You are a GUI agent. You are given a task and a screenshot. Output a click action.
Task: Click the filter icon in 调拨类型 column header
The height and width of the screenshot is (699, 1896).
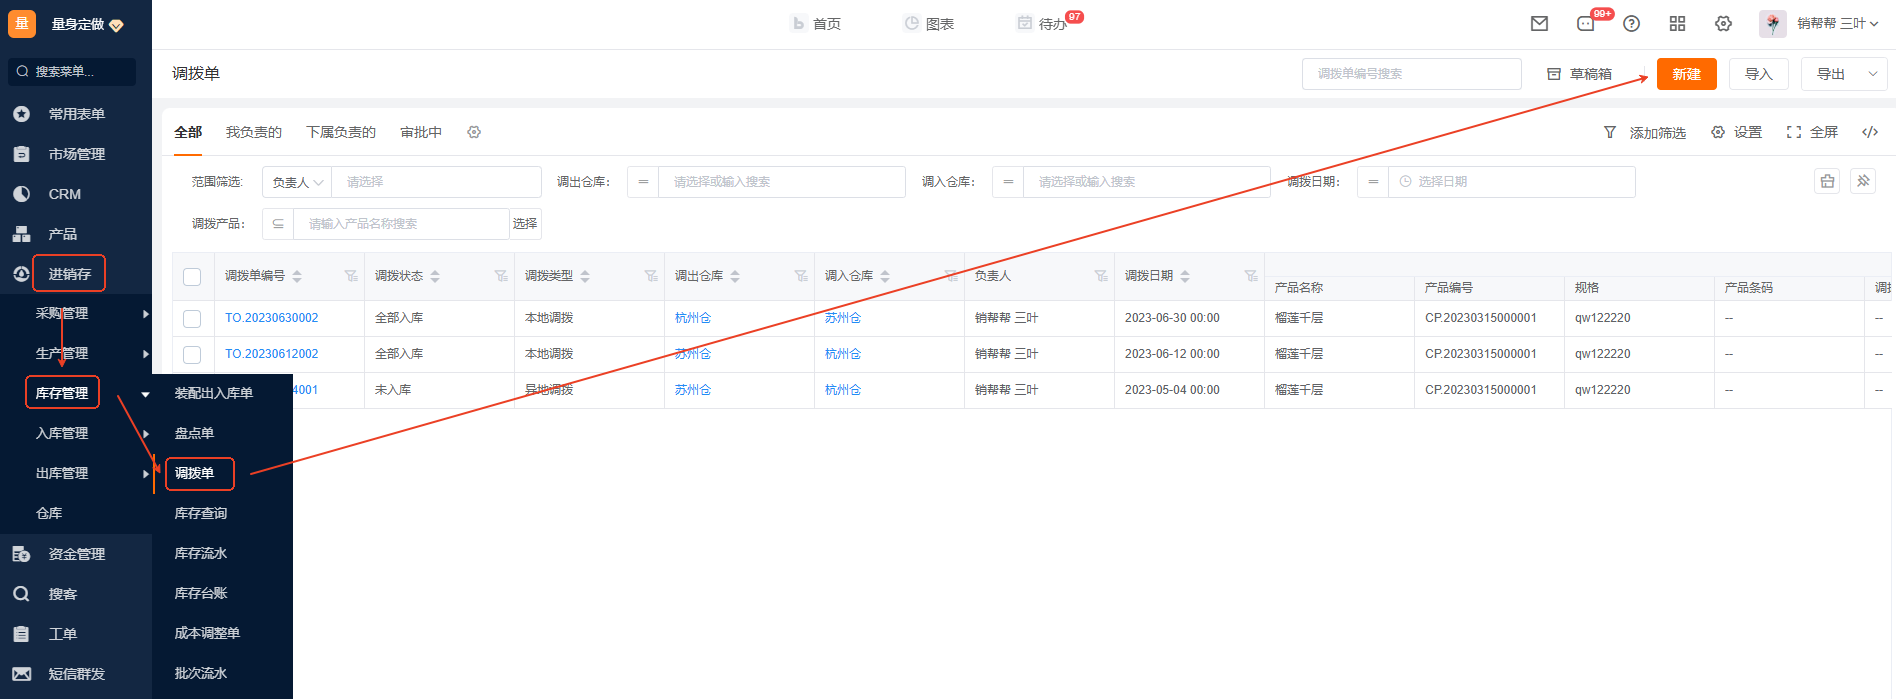point(651,276)
